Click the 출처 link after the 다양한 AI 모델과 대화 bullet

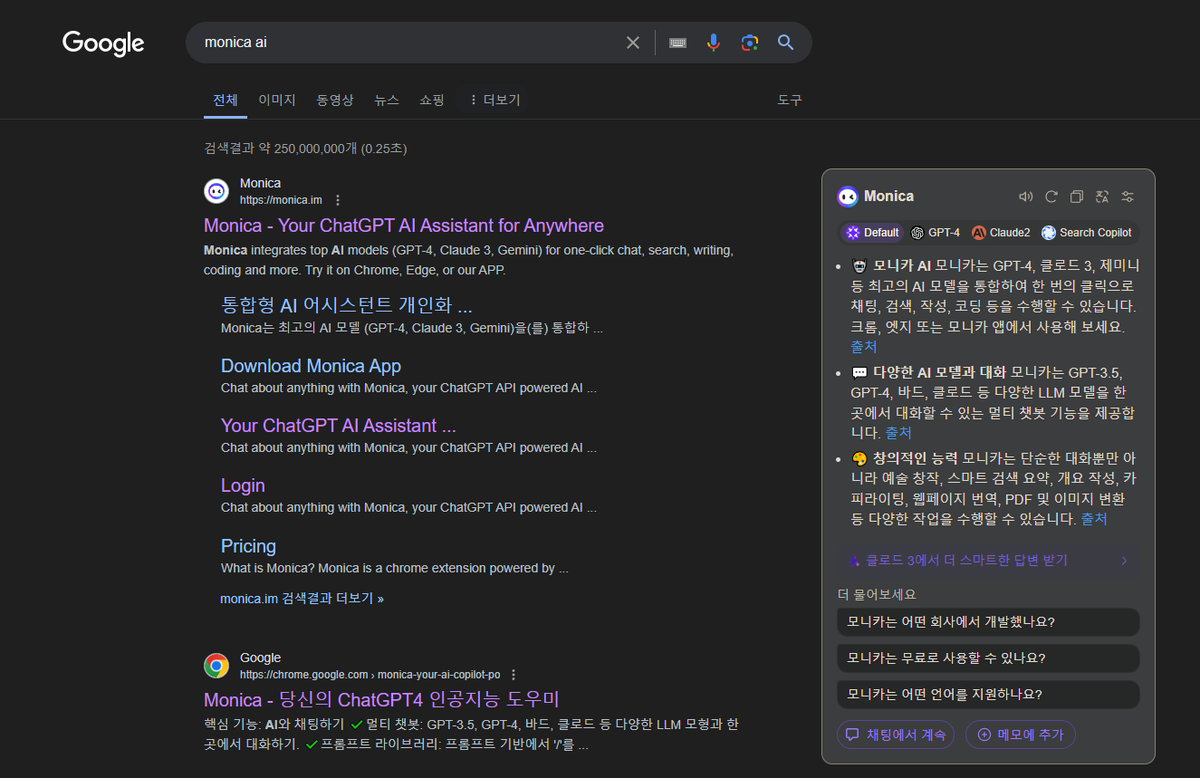(x=898, y=433)
